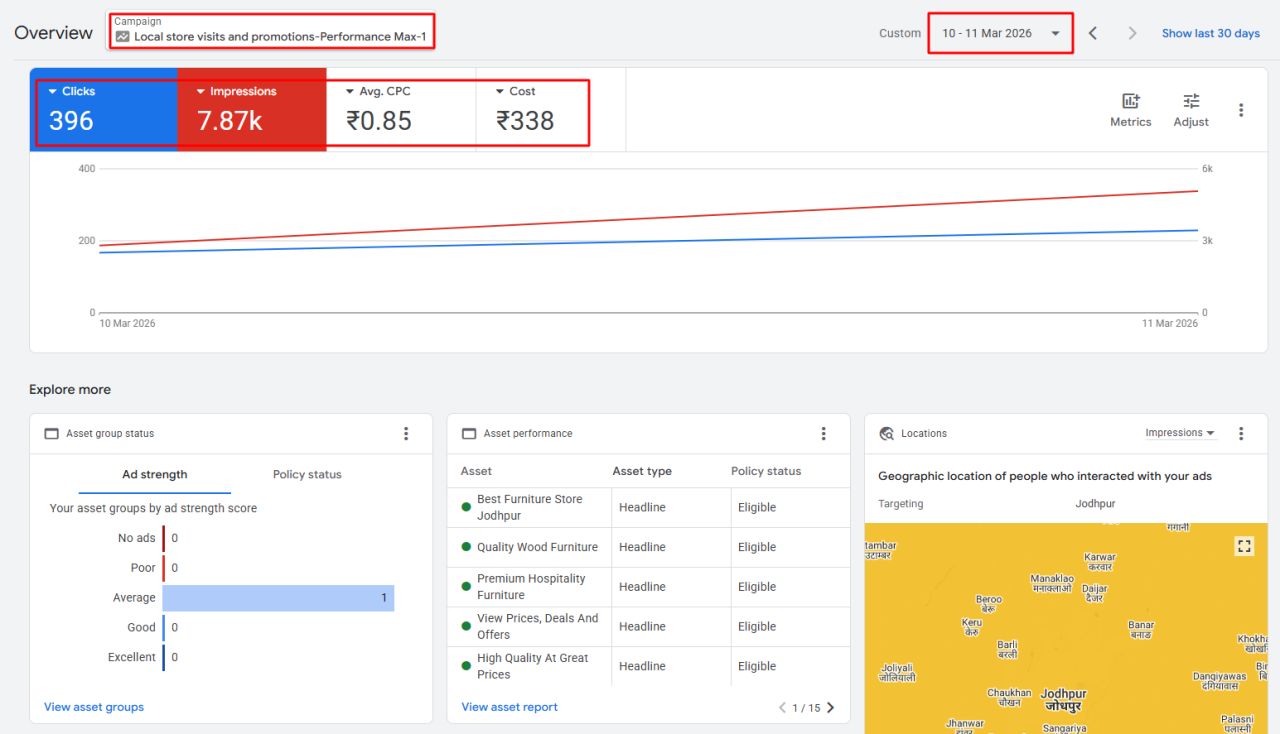Screen dimensions: 1280x734
Task: Go to previous date range arrow
Action: (x=1093, y=33)
